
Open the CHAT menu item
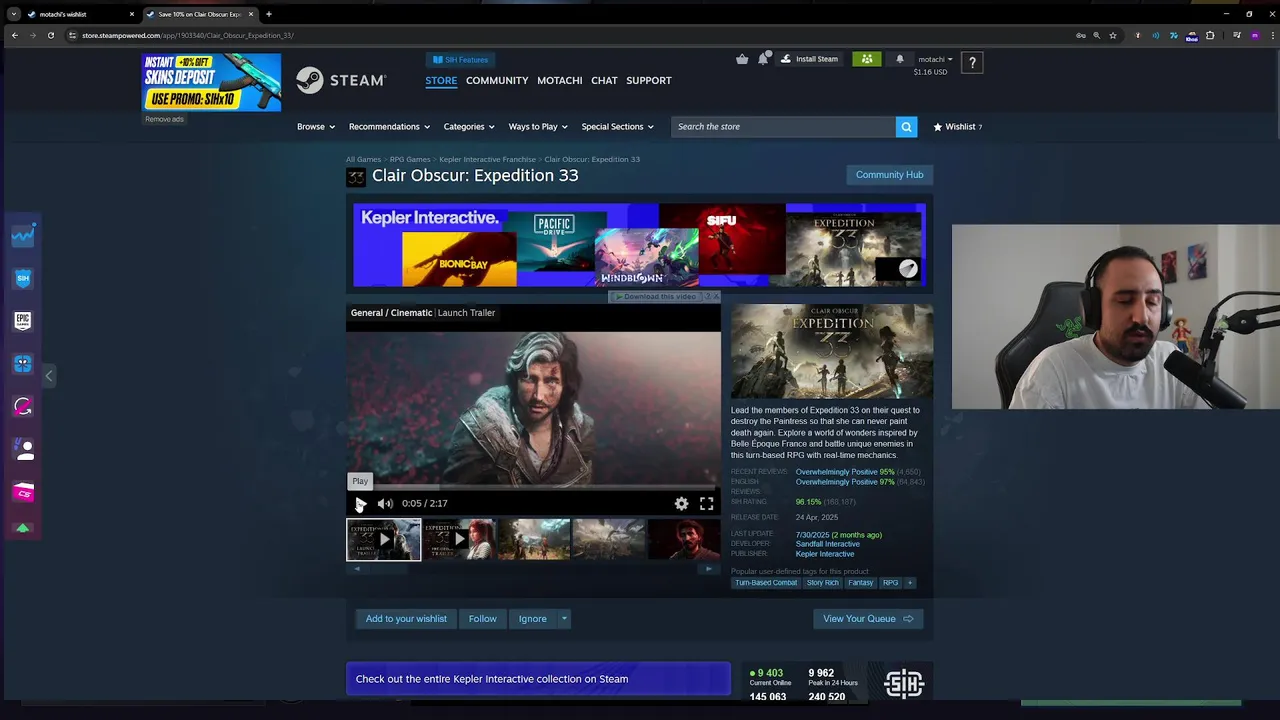[604, 80]
